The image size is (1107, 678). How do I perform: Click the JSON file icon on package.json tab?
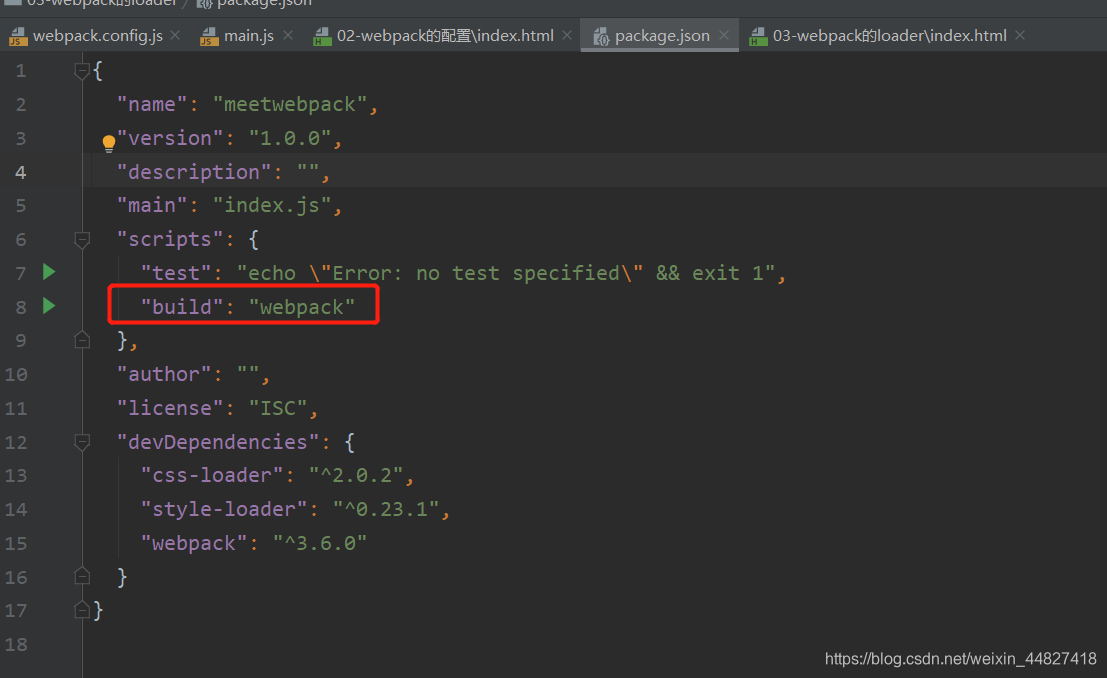(601, 36)
